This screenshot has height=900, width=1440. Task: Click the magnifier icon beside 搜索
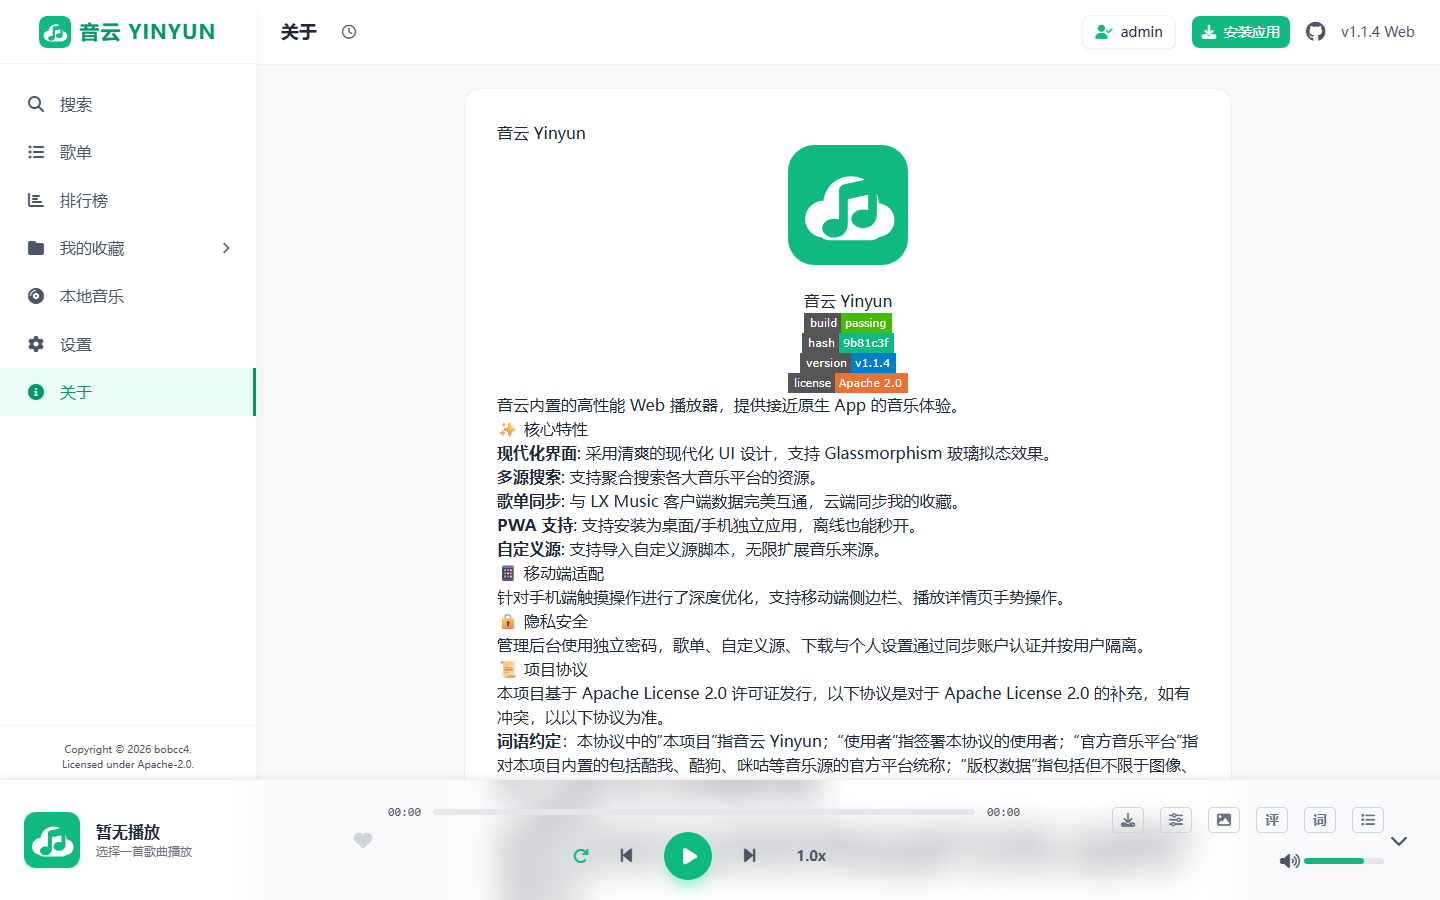[36, 104]
